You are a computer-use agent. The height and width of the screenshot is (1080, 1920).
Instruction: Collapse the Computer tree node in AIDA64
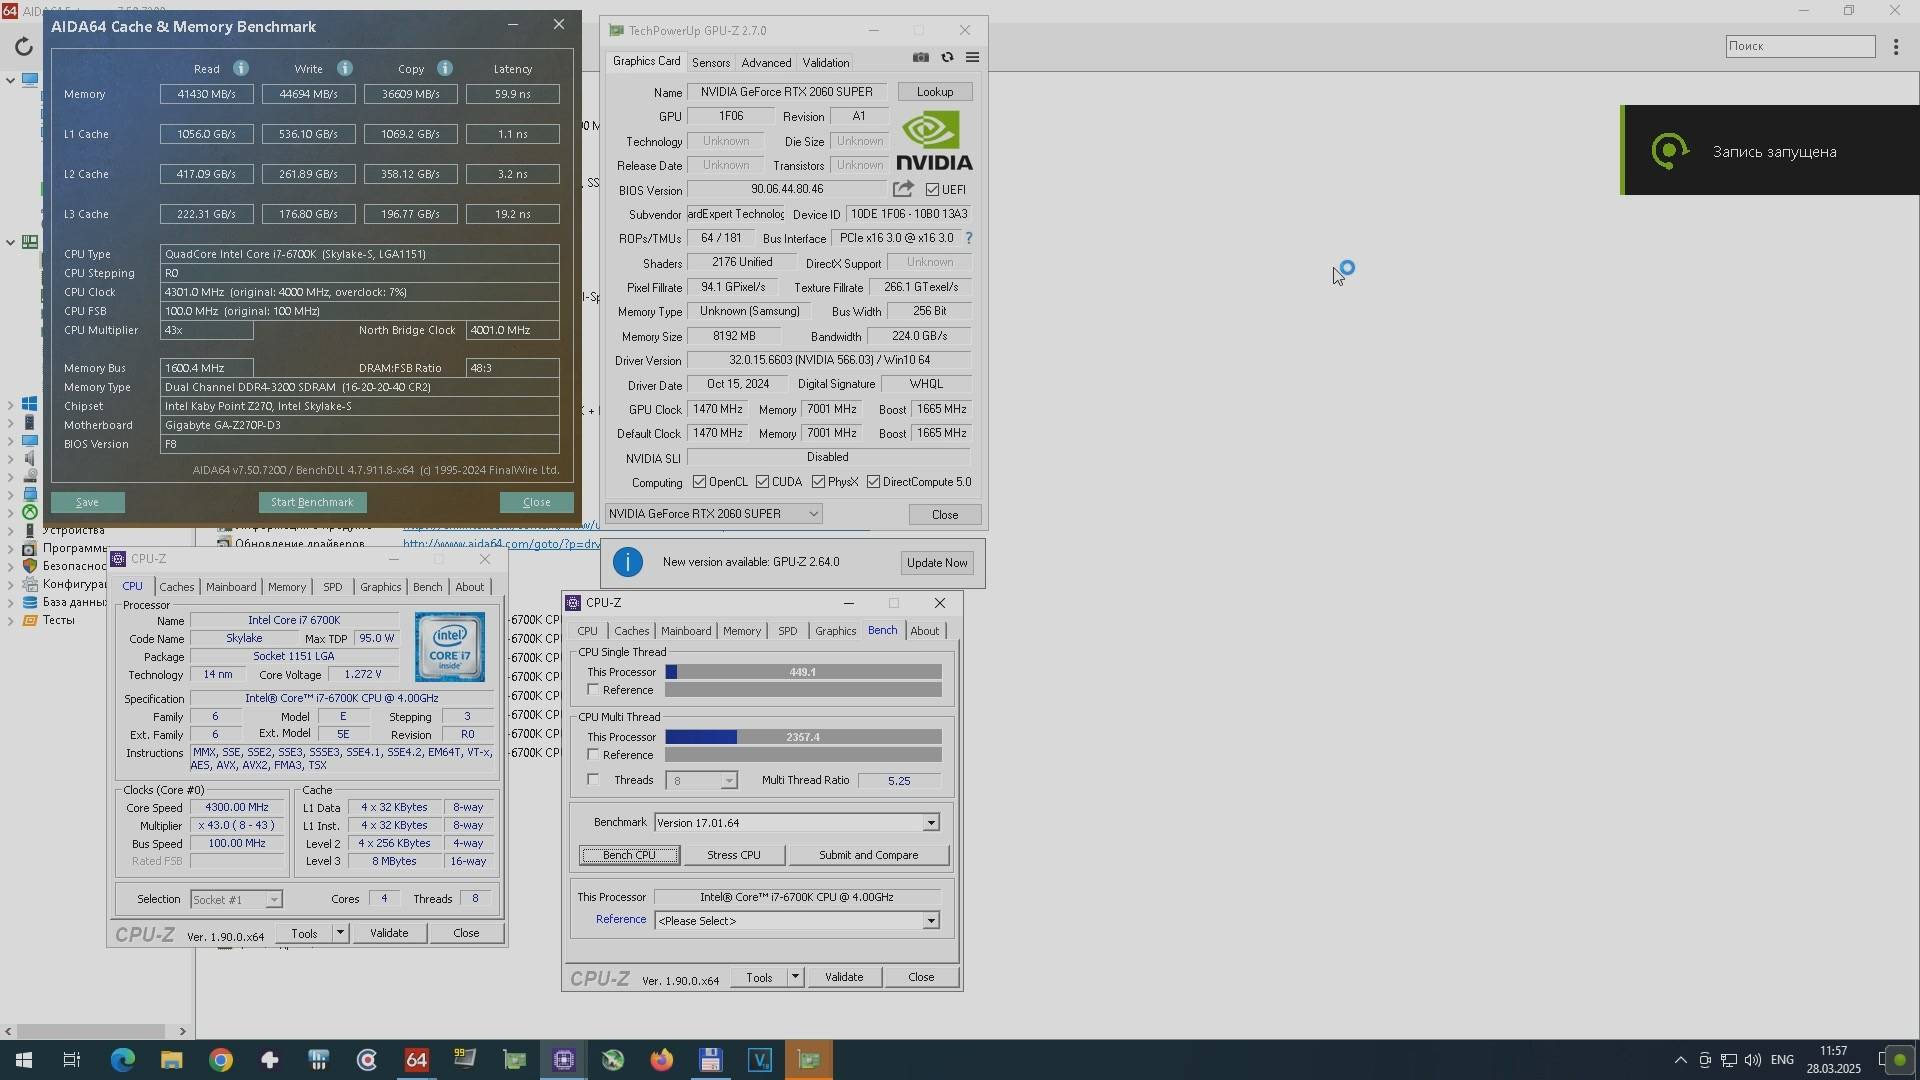(x=10, y=80)
